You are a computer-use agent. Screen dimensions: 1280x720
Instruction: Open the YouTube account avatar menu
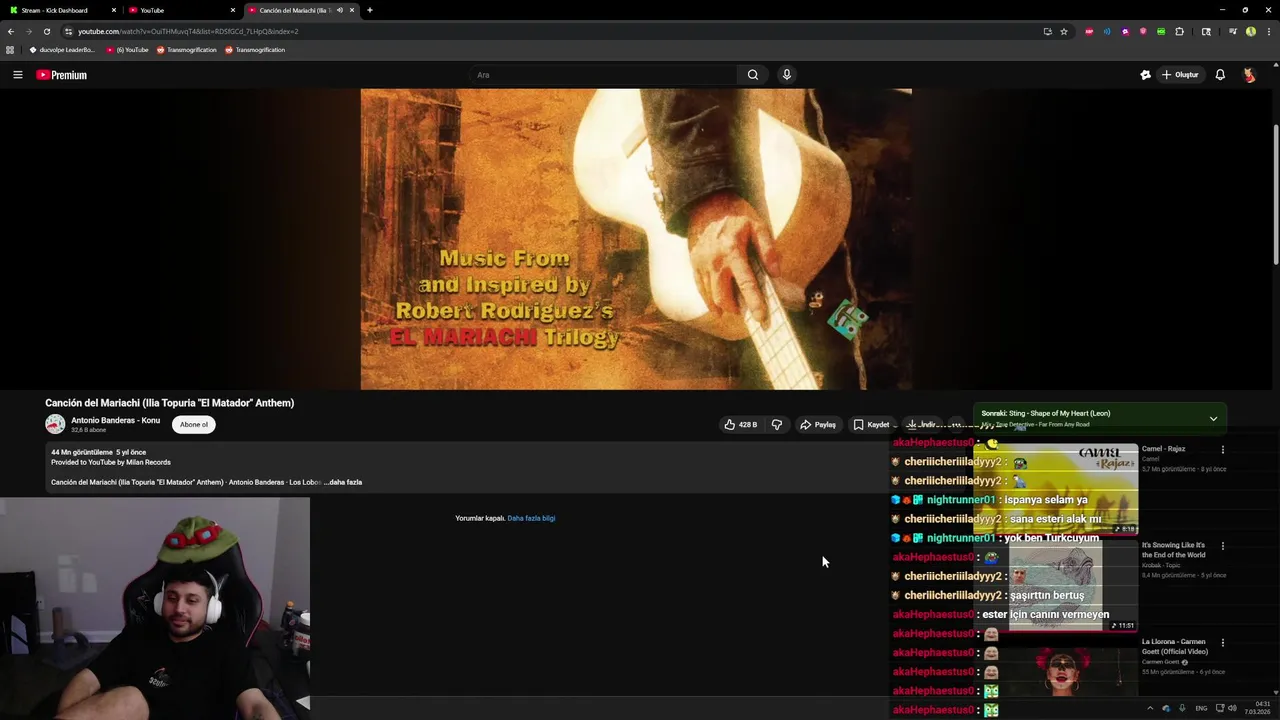coord(1249,75)
